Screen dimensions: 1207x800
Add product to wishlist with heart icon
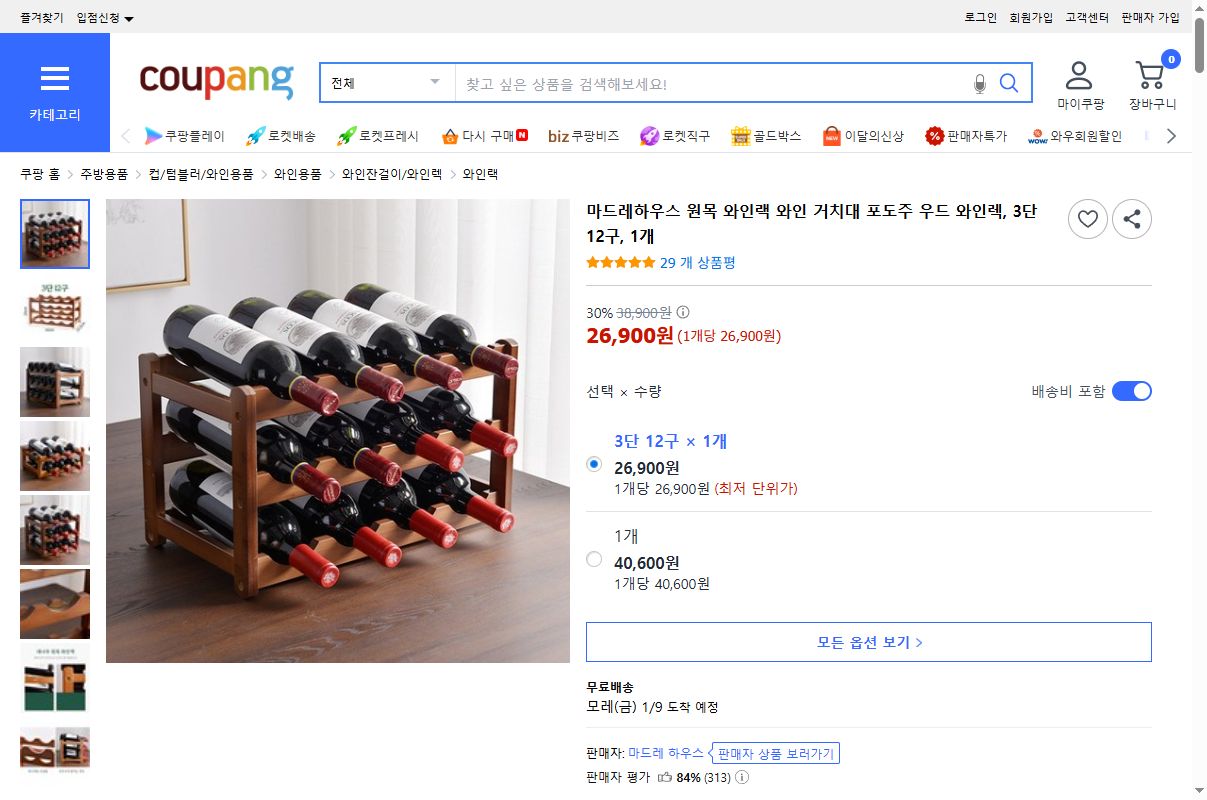point(1088,219)
